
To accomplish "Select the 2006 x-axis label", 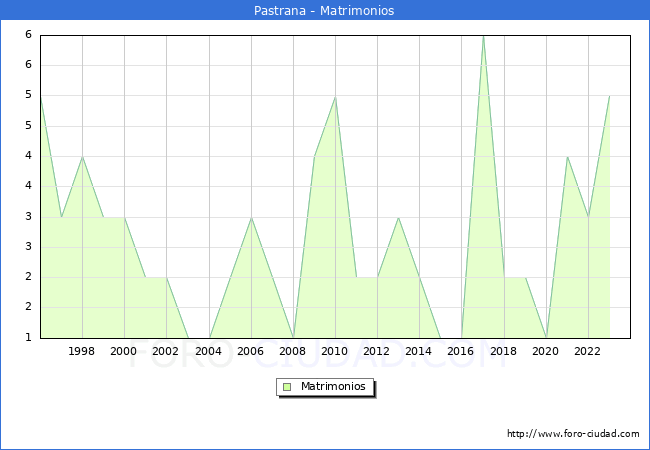I will (251, 351).
